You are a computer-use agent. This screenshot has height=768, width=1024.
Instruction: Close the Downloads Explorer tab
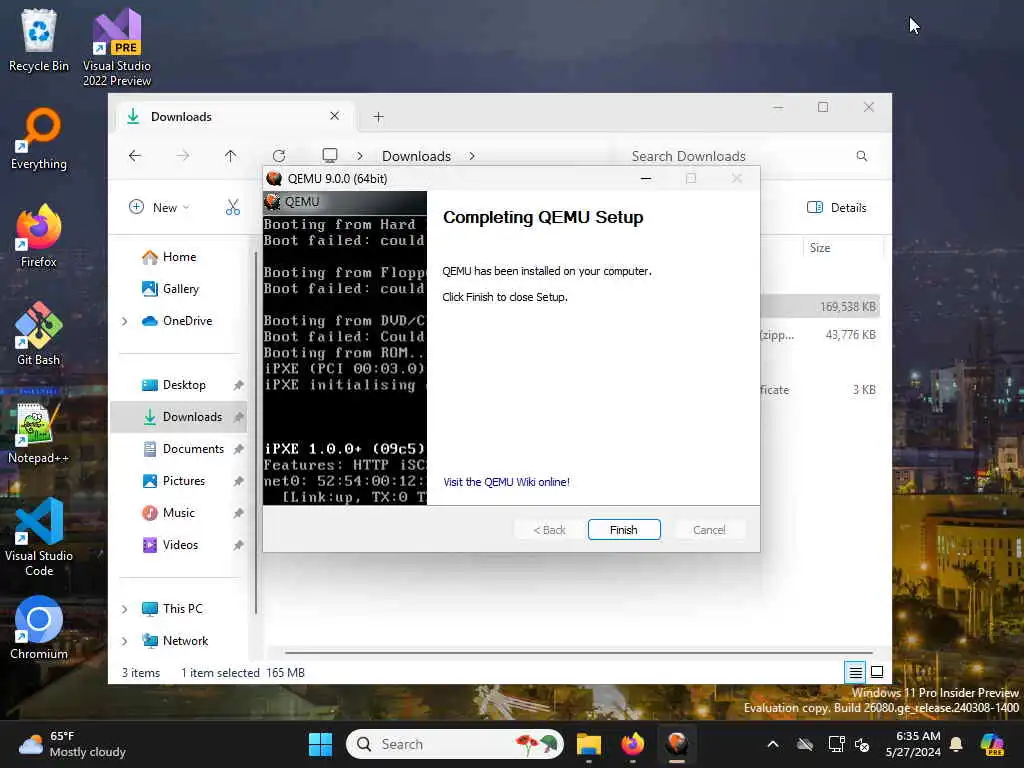pyautogui.click(x=334, y=116)
